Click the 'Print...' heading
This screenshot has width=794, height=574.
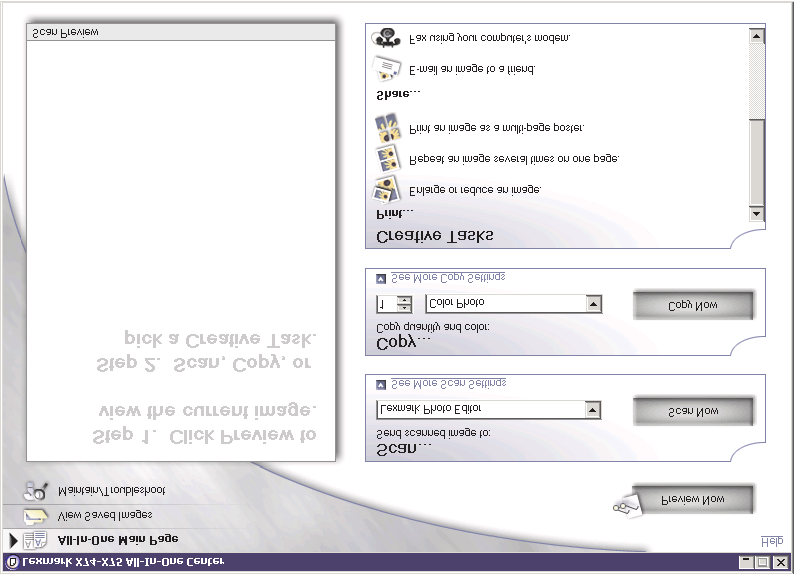[395, 214]
